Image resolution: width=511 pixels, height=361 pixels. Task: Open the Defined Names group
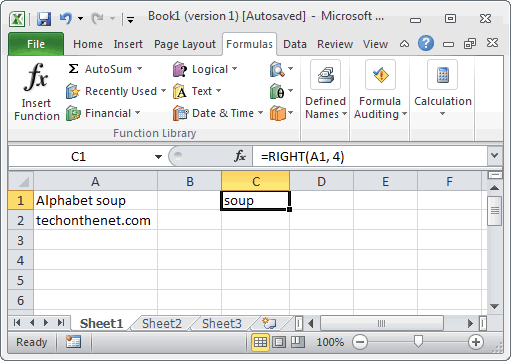pos(326,90)
